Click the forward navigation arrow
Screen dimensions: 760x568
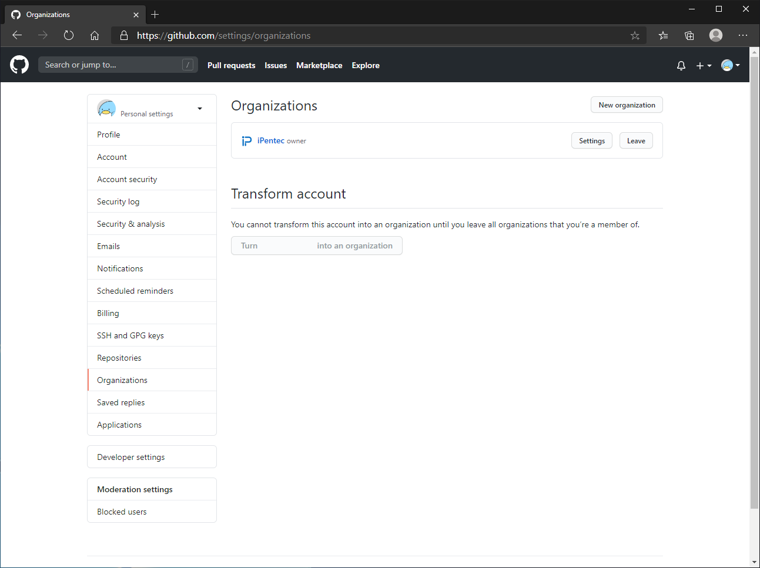43,35
